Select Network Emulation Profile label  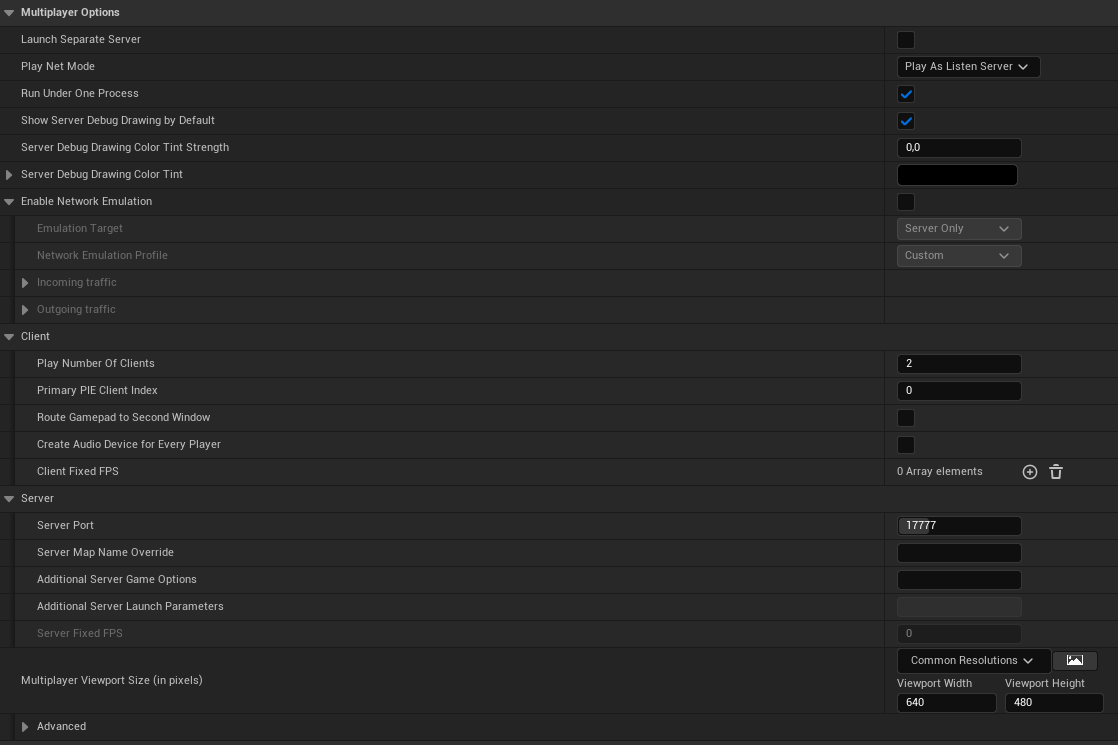[102, 255]
